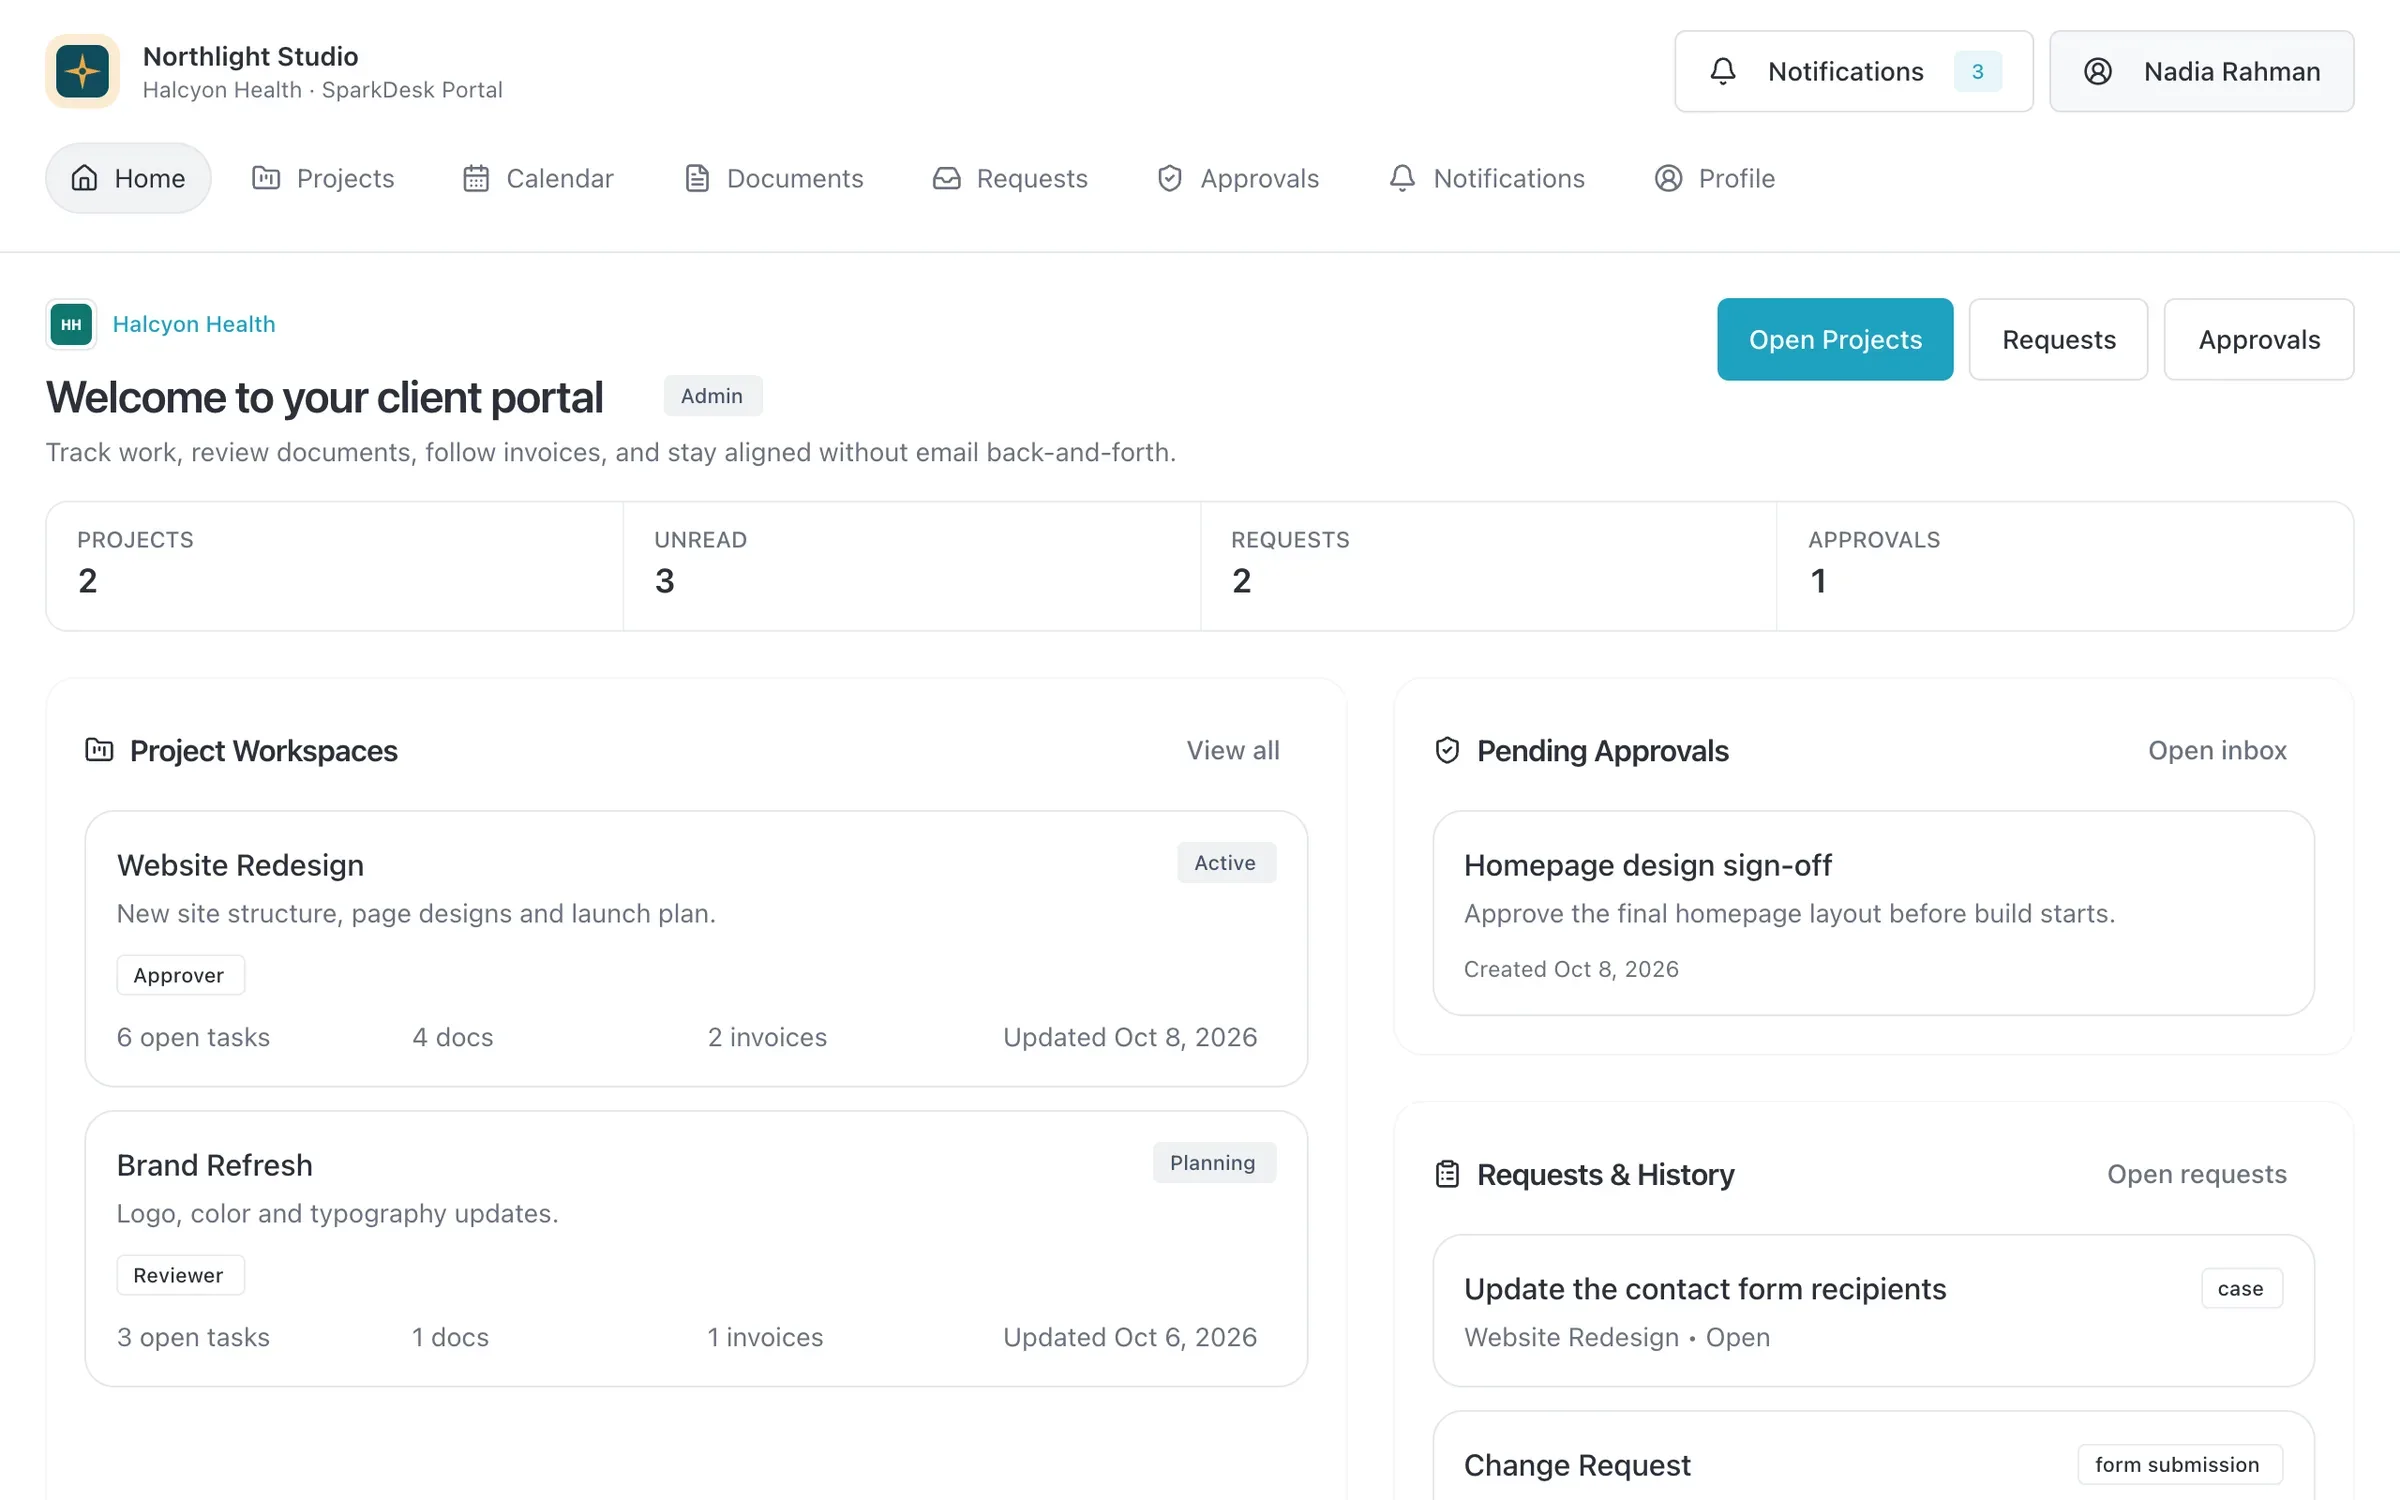Viewport: 2400px width, 1500px height.
Task: Go to the Home tab
Action: pos(128,178)
